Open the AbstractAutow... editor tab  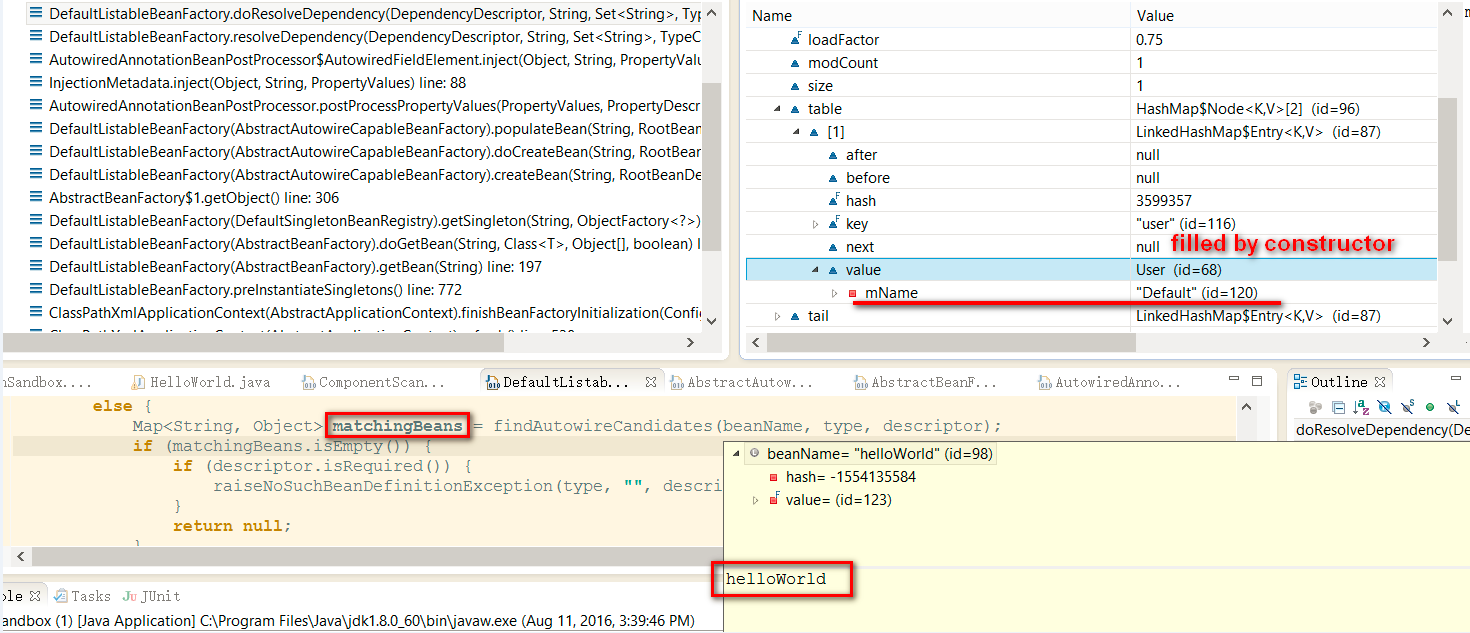pos(742,382)
